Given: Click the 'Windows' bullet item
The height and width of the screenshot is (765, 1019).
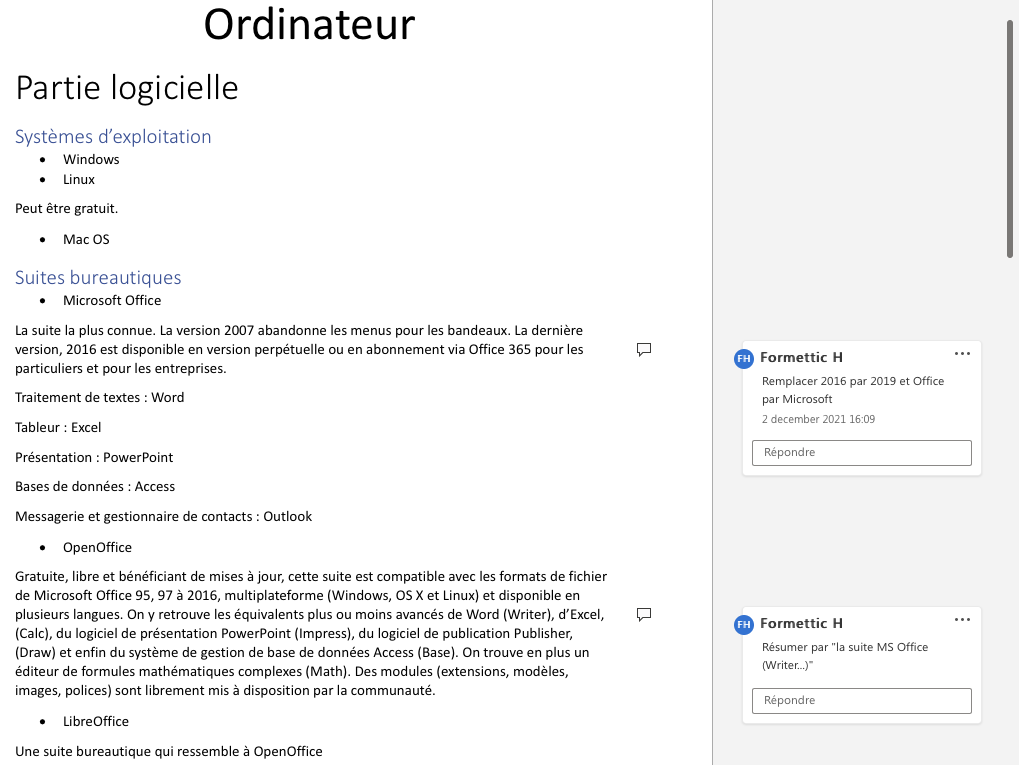Looking at the screenshot, I should [x=91, y=159].
